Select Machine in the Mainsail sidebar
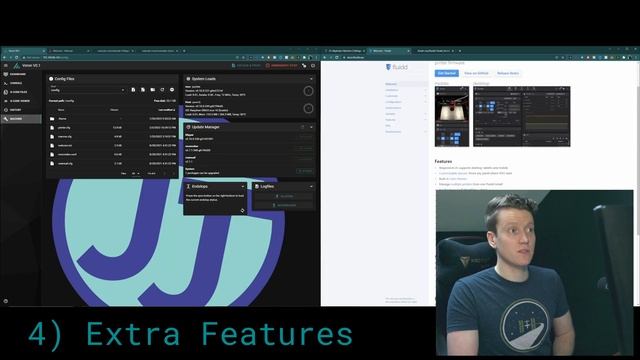The width and height of the screenshot is (640, 360). pyautogui.click(x=20, y=119)
